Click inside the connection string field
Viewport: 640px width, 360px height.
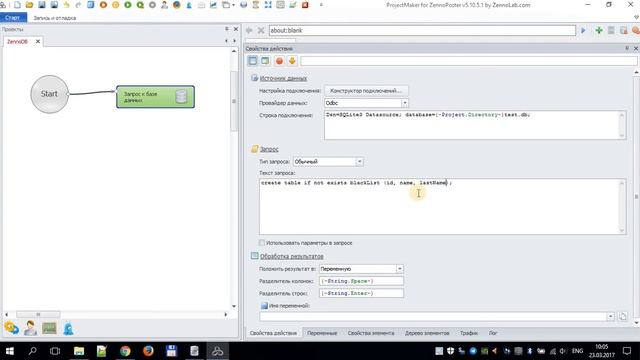pyautogui.click(x=475, y=125)
